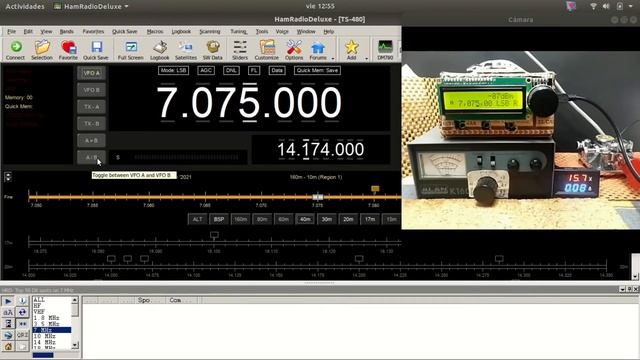Select 14 MHz in the band list
The image size is (640, 360).
(x=44, y=342)
